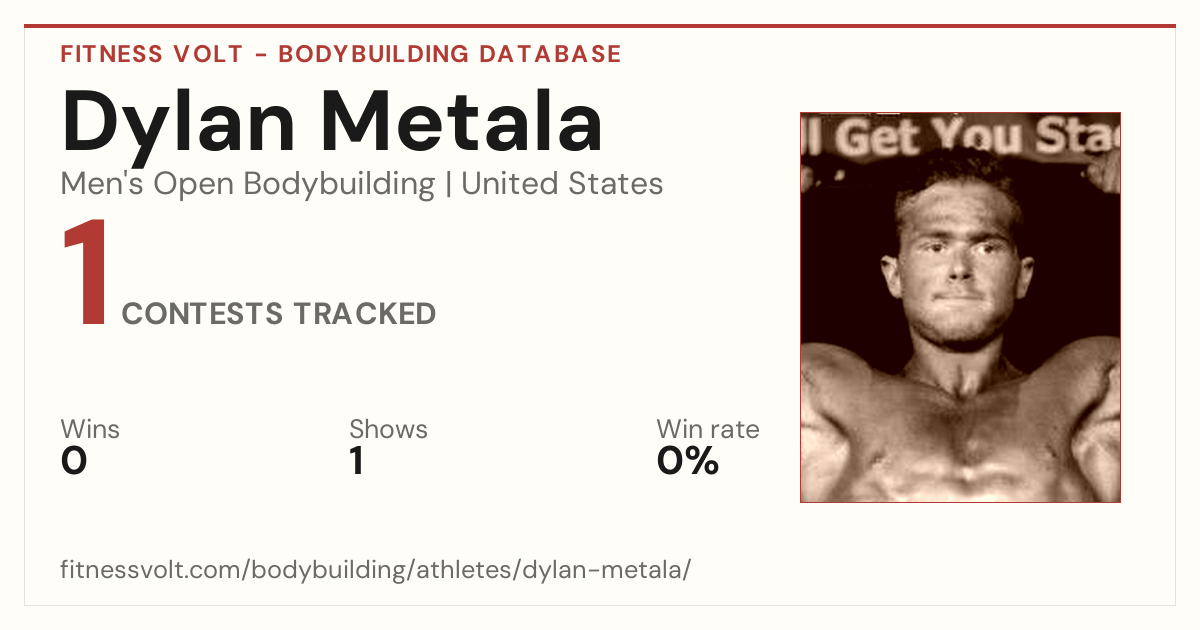Select the CONTESTS TRACKED label
1200x630 pixels.
279,314
